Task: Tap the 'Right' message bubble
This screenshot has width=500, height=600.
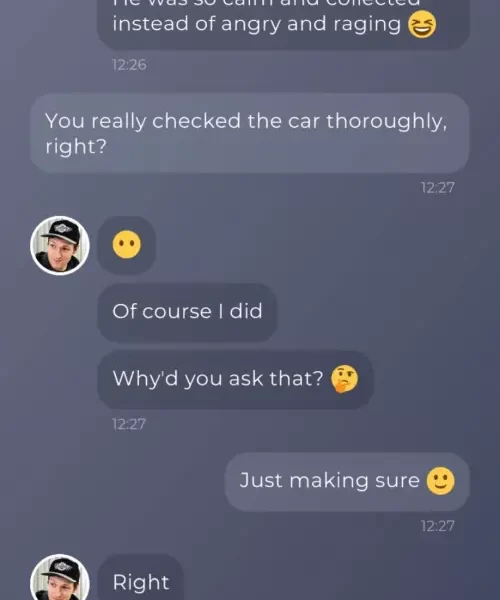Action: [x=140, y=577]
